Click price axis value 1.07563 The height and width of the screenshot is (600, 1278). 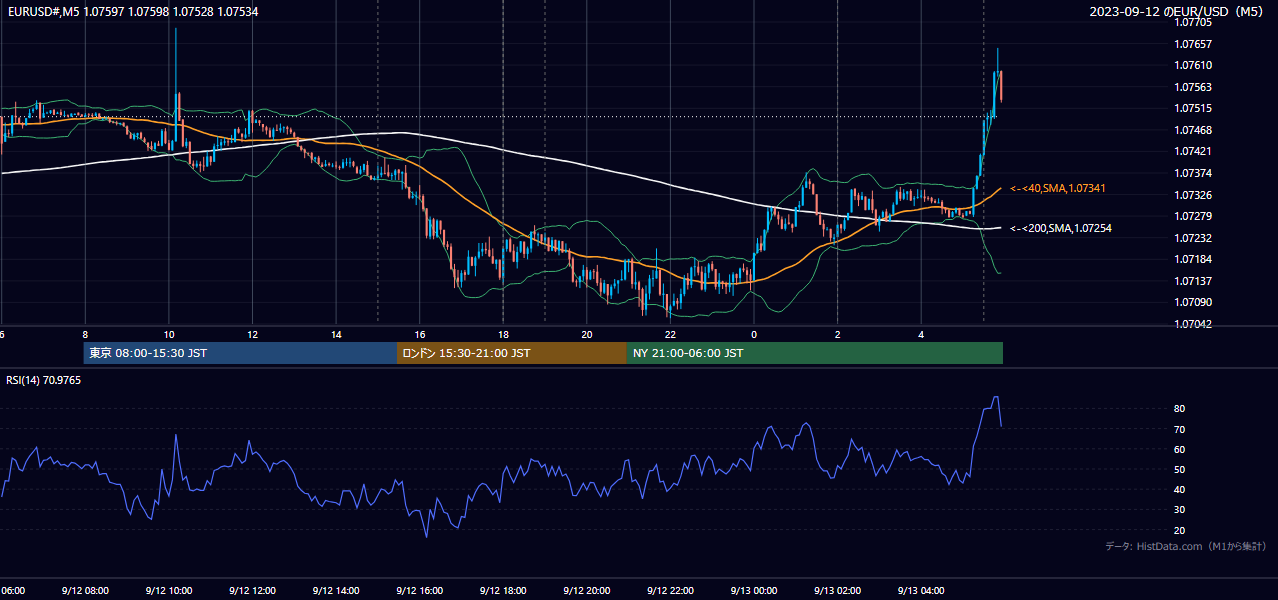pyautogui.click(x=1194, y=87)
